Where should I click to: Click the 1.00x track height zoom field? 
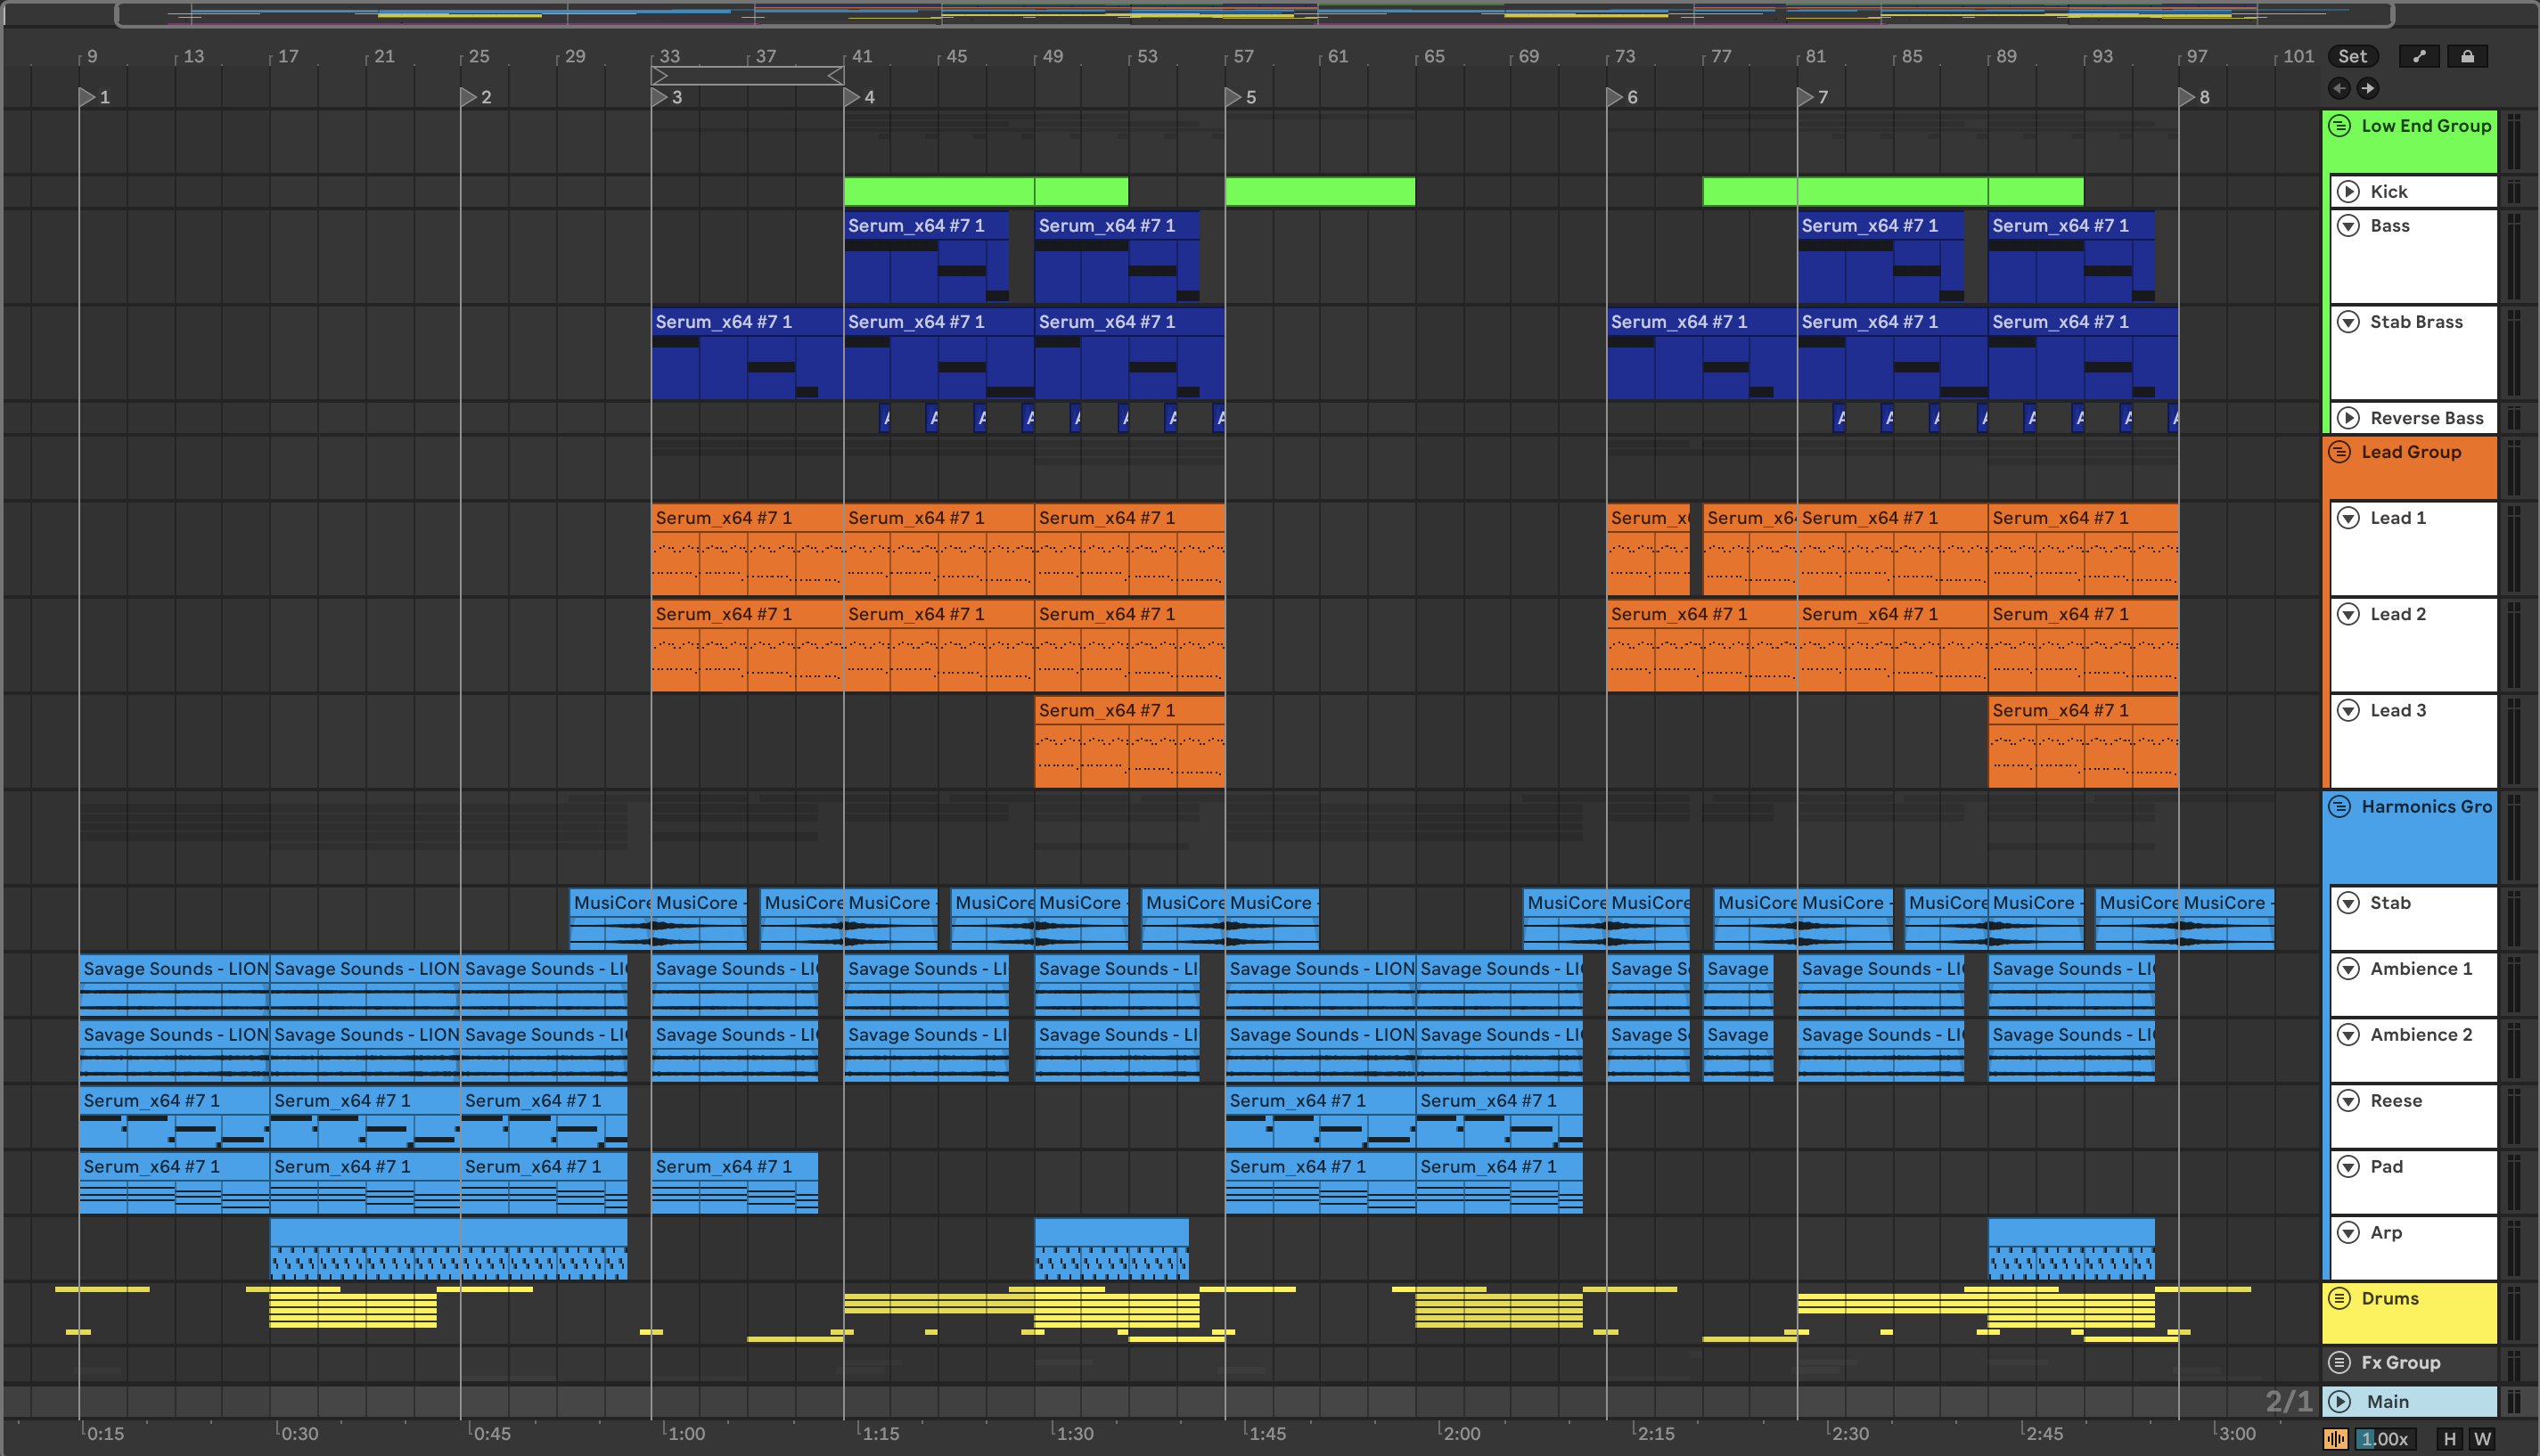coord(2385,1438)
